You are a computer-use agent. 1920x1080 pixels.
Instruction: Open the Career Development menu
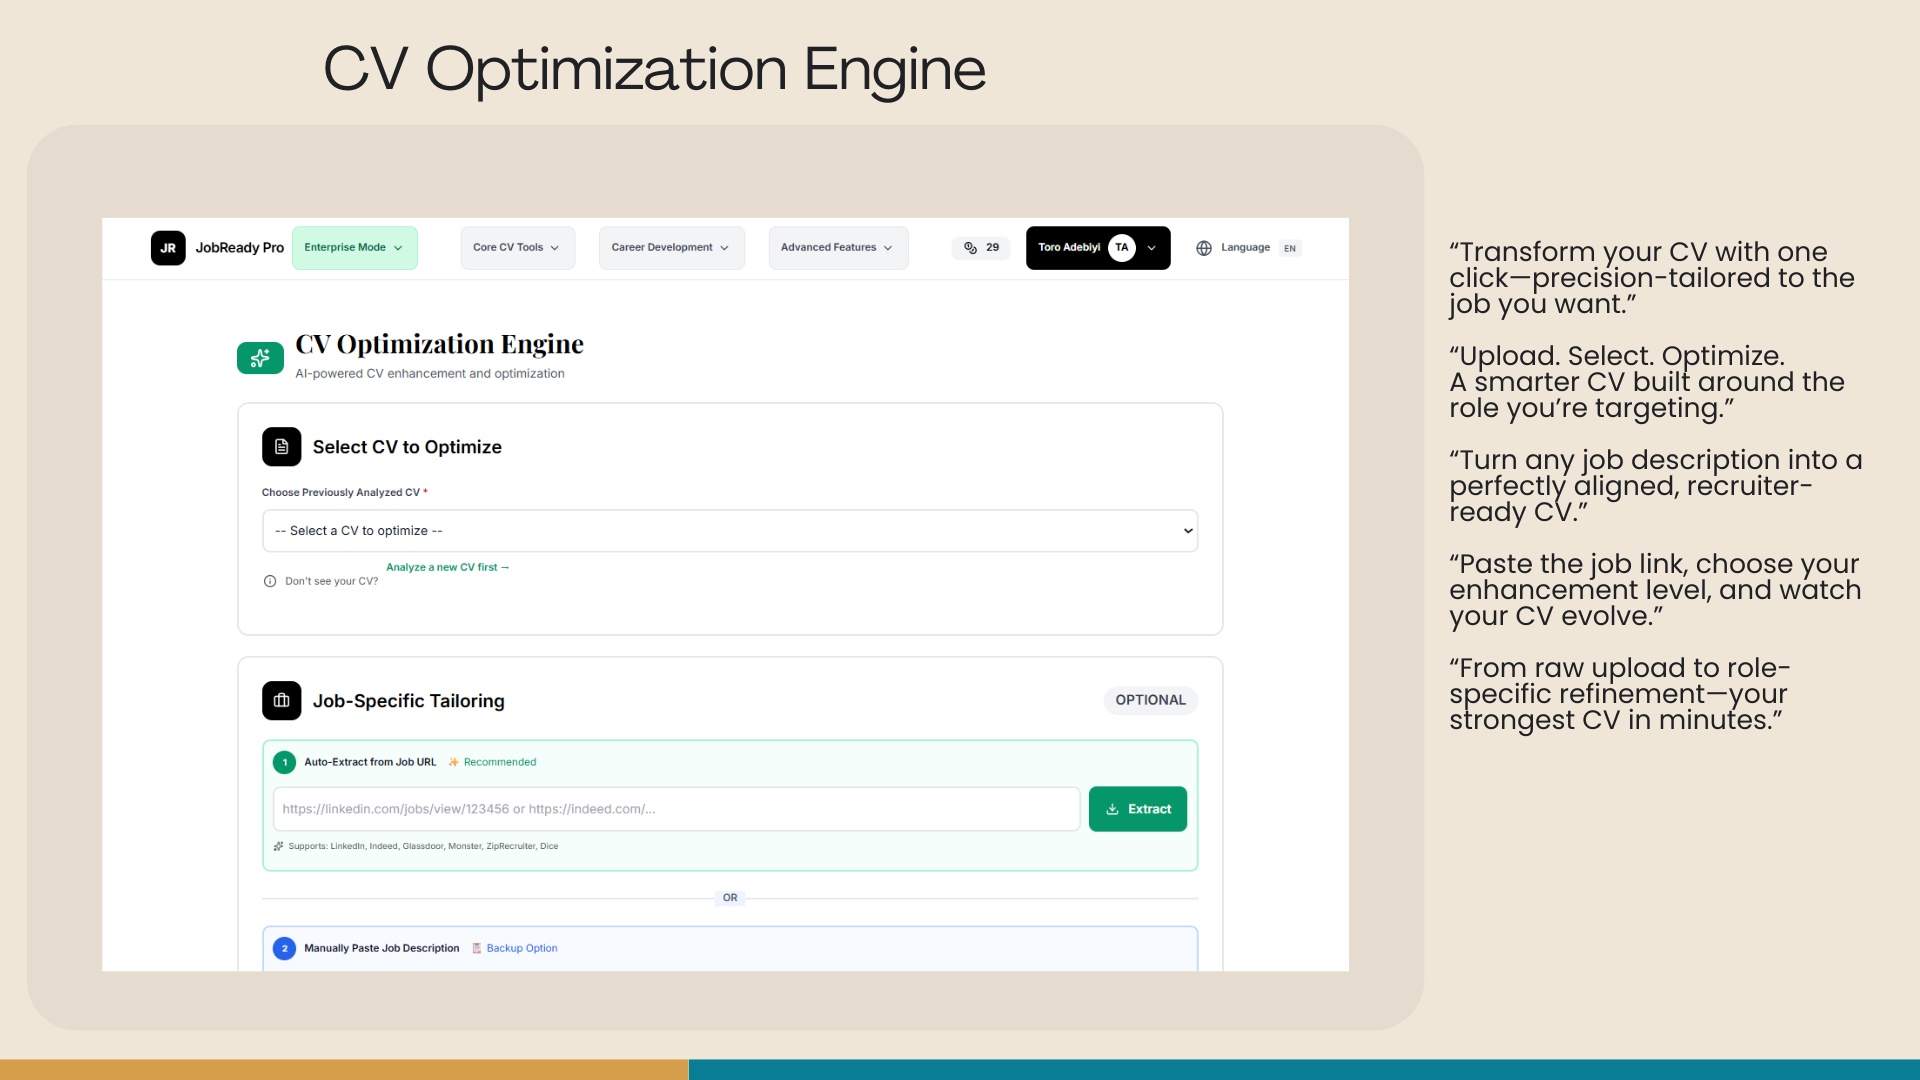[671, 248]
